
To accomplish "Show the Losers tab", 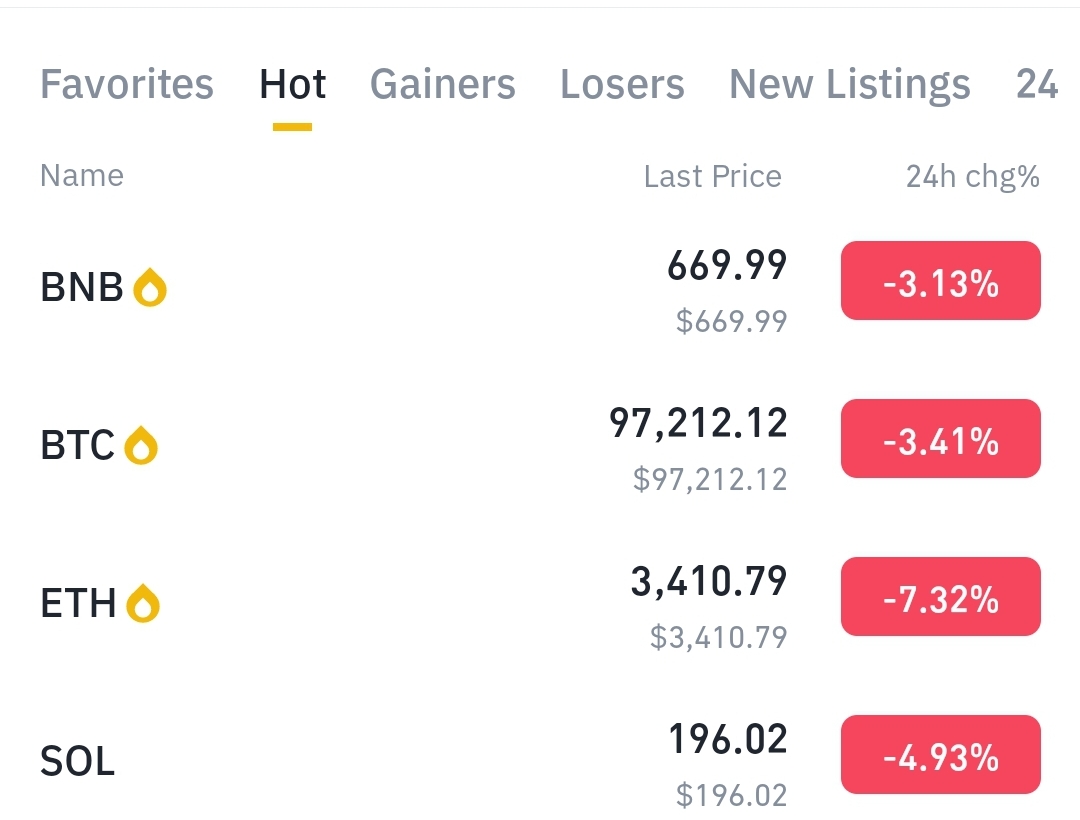I will pos(622,85).
